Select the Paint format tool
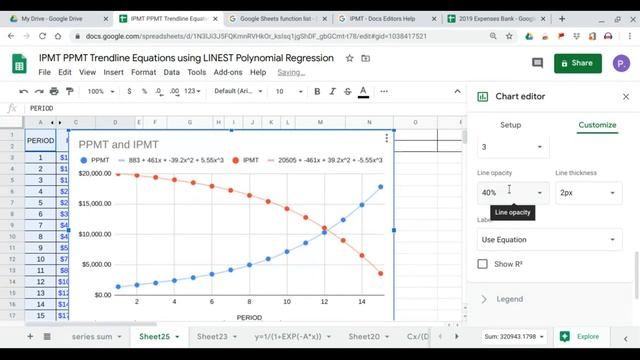The height and width of the screenshot is (360, 640). pyautogui.click(x=70, y=91)
